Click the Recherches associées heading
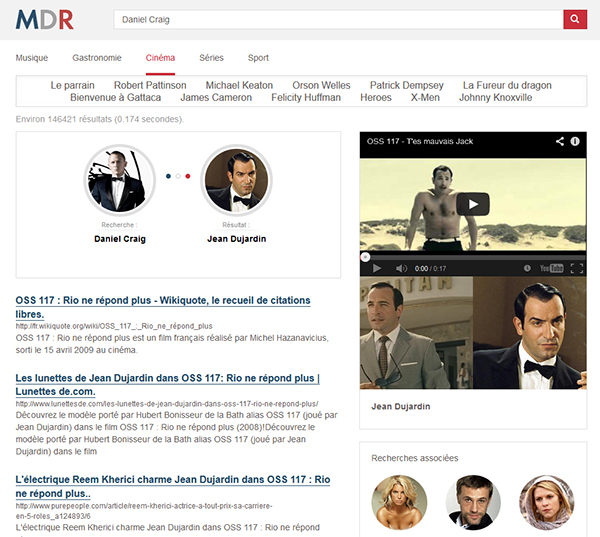Image resolution: width=600 pixels, height=537 pixels. tap(414, 458)
